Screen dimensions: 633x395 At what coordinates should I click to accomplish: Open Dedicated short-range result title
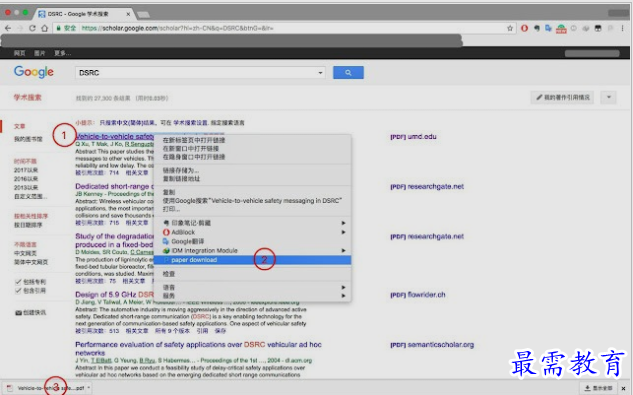point(114,187)
